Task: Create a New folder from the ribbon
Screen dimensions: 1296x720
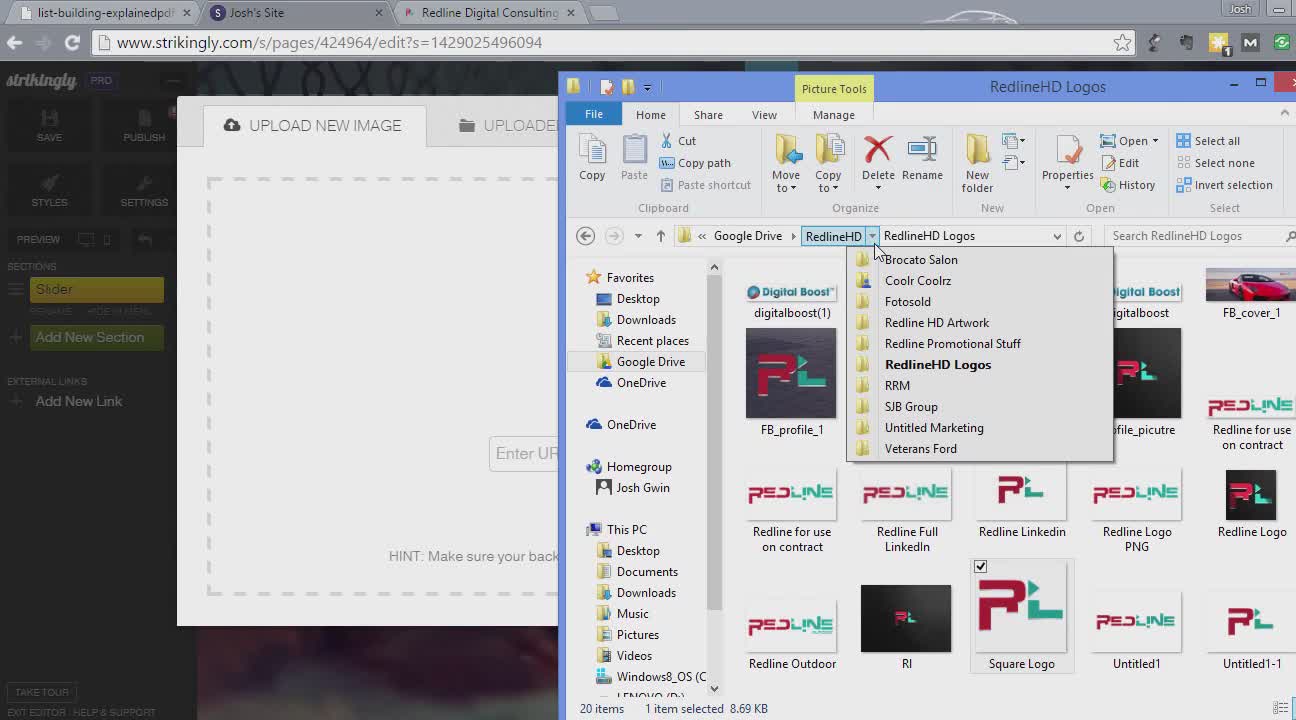Action: point(978,164)
